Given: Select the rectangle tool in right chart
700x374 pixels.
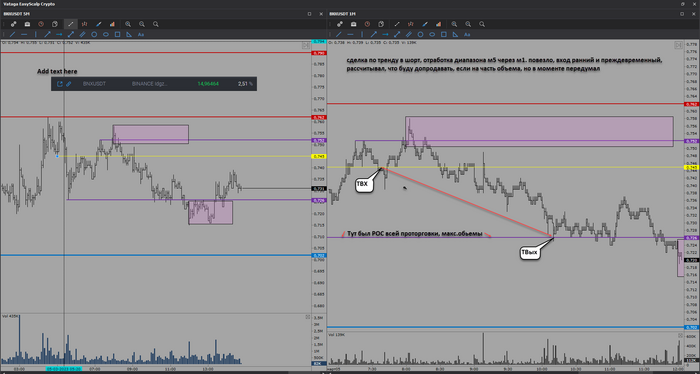Looking at the screenshot, I should [x=443, y=34].
